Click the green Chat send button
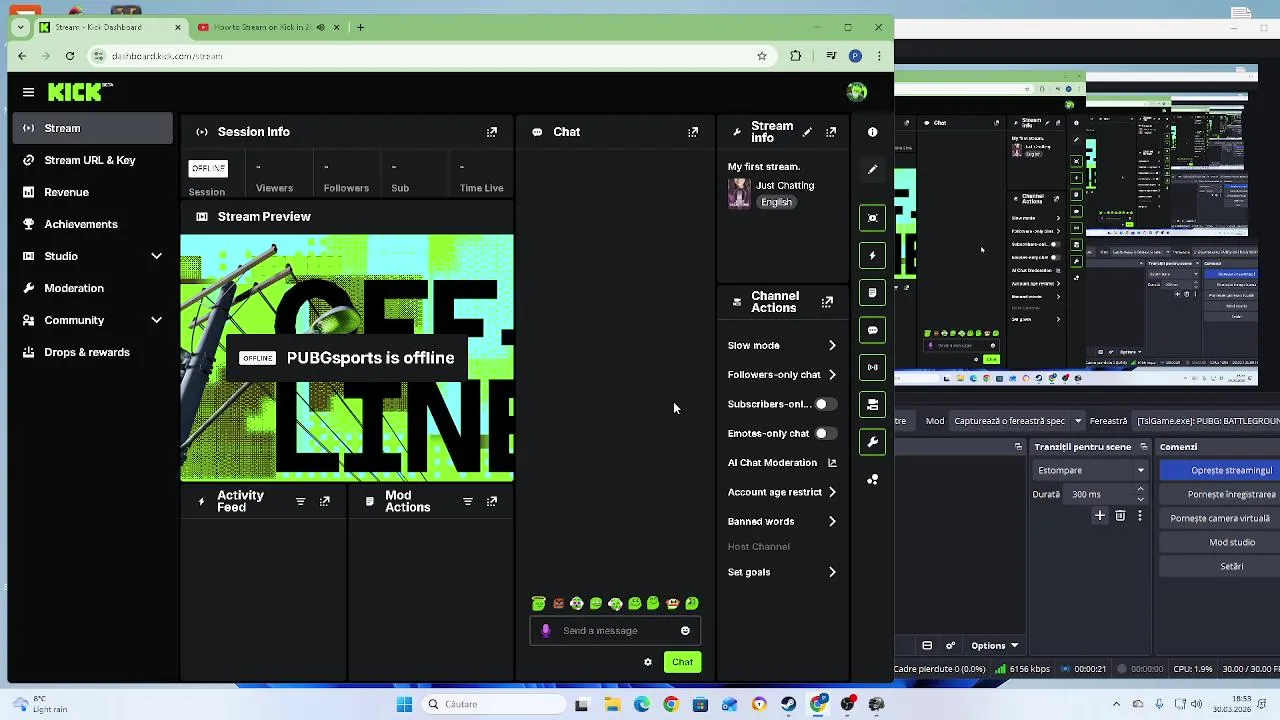The image size is (1280, 720). [682, 662]
